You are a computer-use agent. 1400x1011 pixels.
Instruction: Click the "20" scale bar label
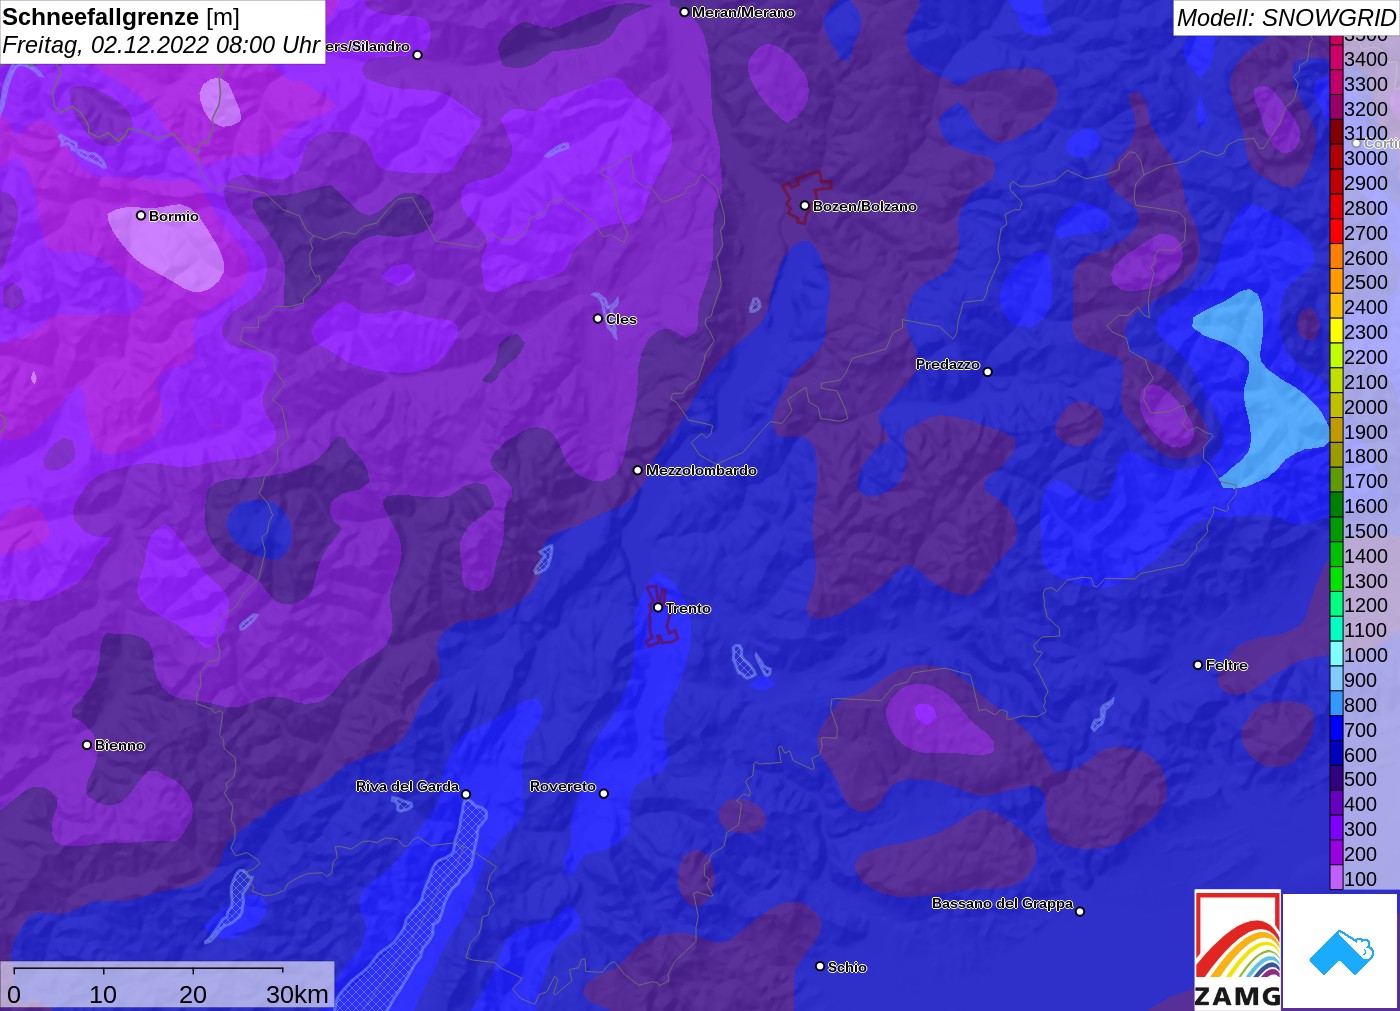click(x=193, y=994)
